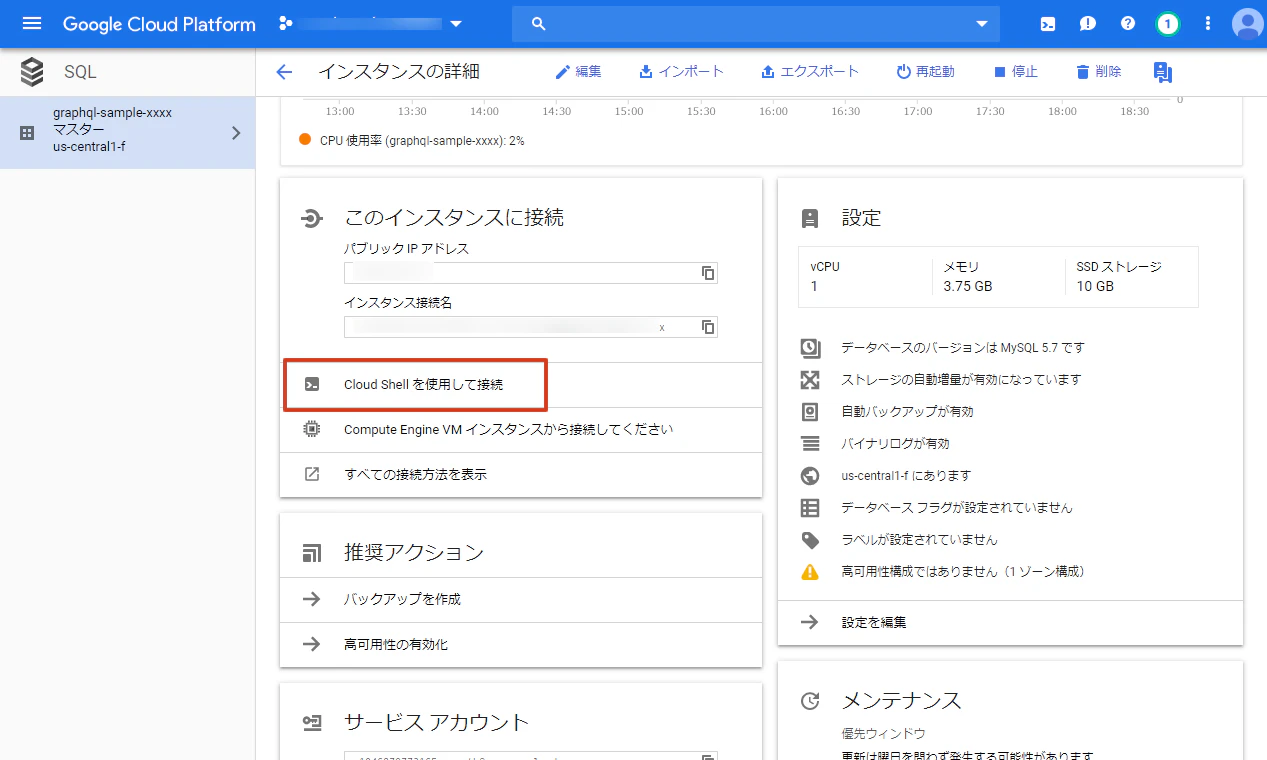
Task: Show all connection methods (すべての接続方法を表示)
Action: point(521,475)
